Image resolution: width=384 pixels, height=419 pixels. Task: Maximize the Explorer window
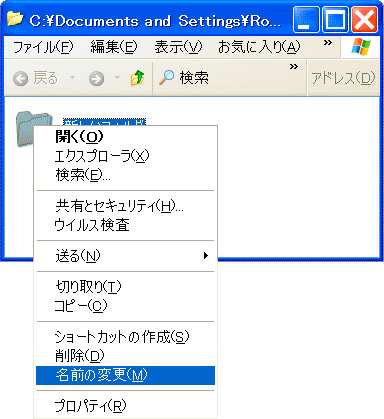click(335, 20)
